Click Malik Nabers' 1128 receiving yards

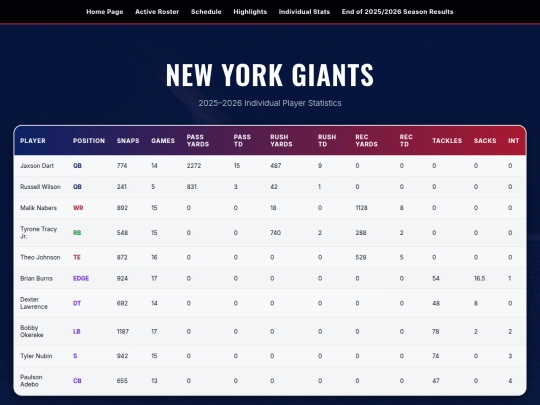(x=361, y=208)
